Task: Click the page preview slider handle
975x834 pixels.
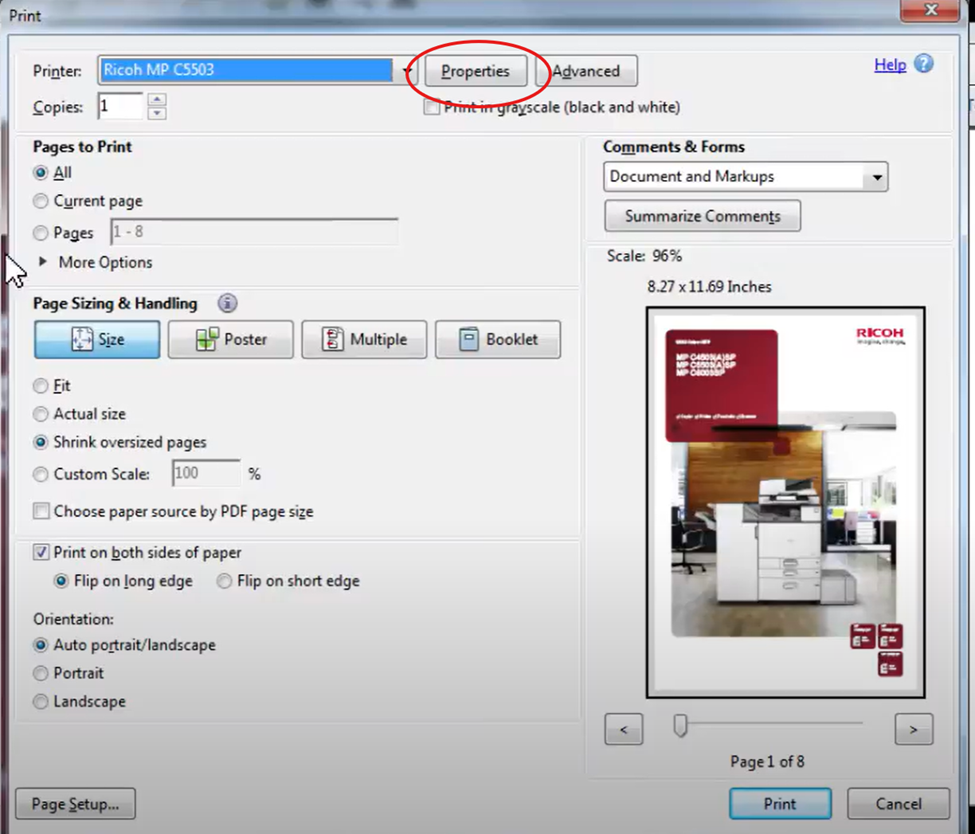Action: [x=680, y=725]
